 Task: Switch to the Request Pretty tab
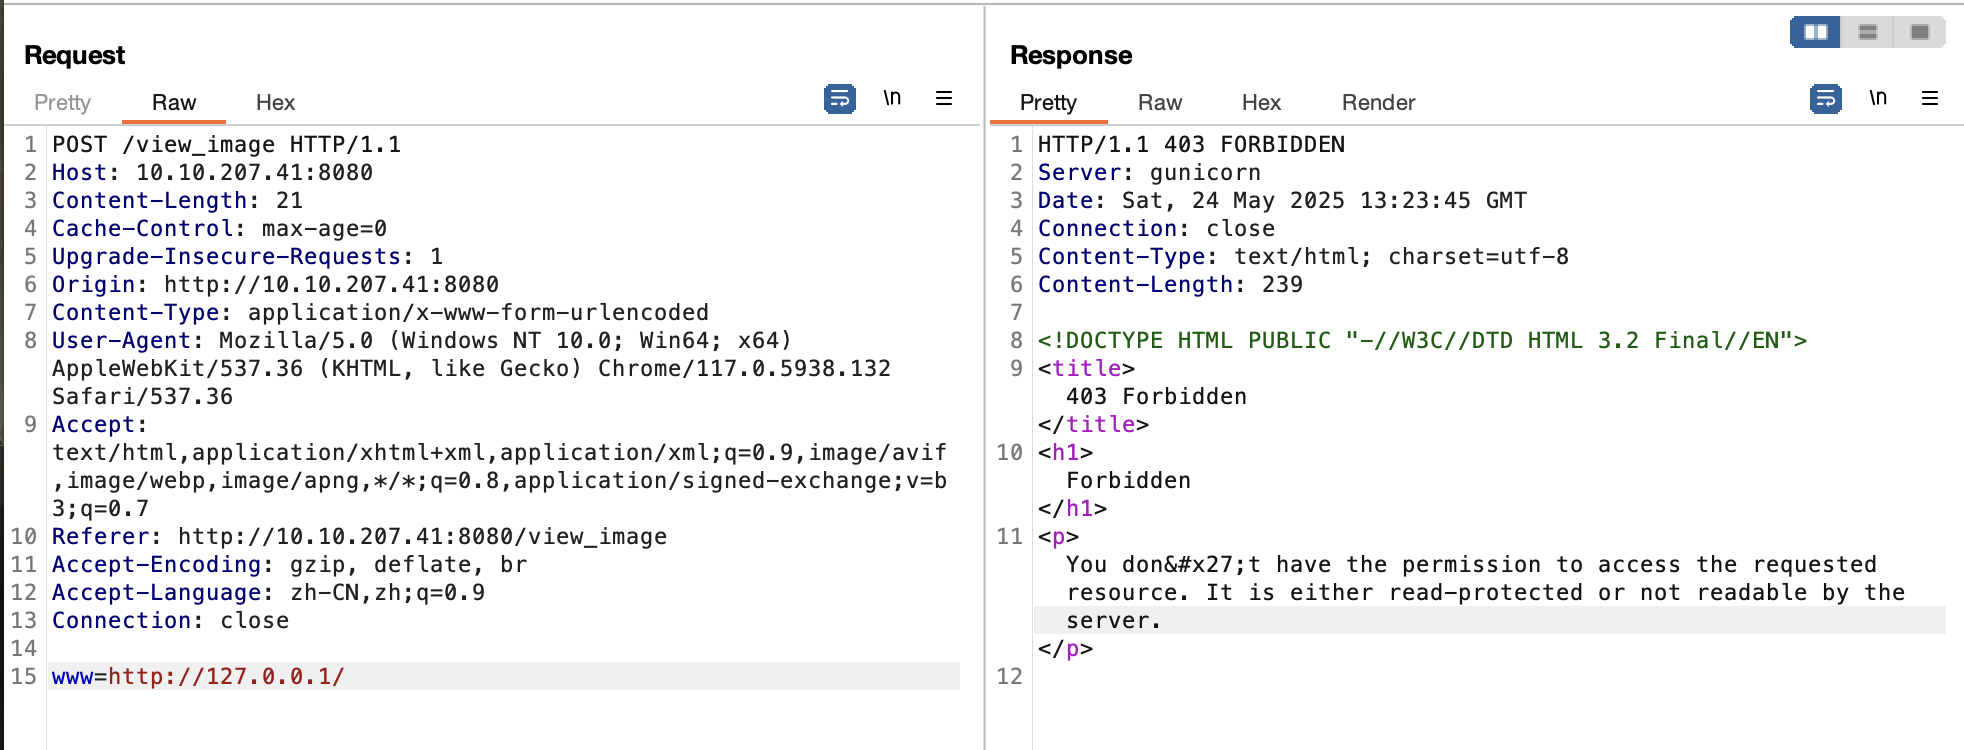click(x=62, y=103)
